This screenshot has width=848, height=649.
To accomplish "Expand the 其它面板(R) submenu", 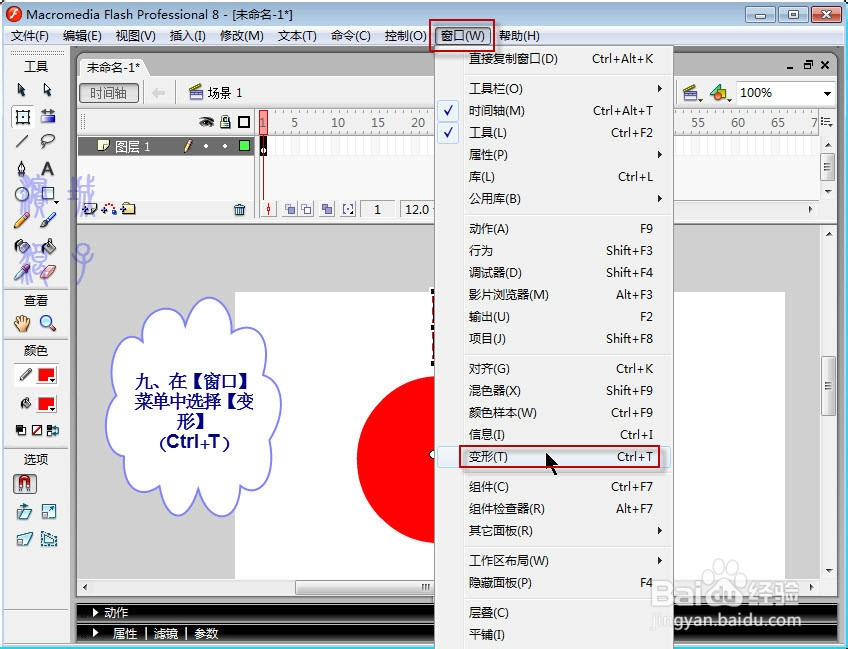I will [x=554, y=531].
